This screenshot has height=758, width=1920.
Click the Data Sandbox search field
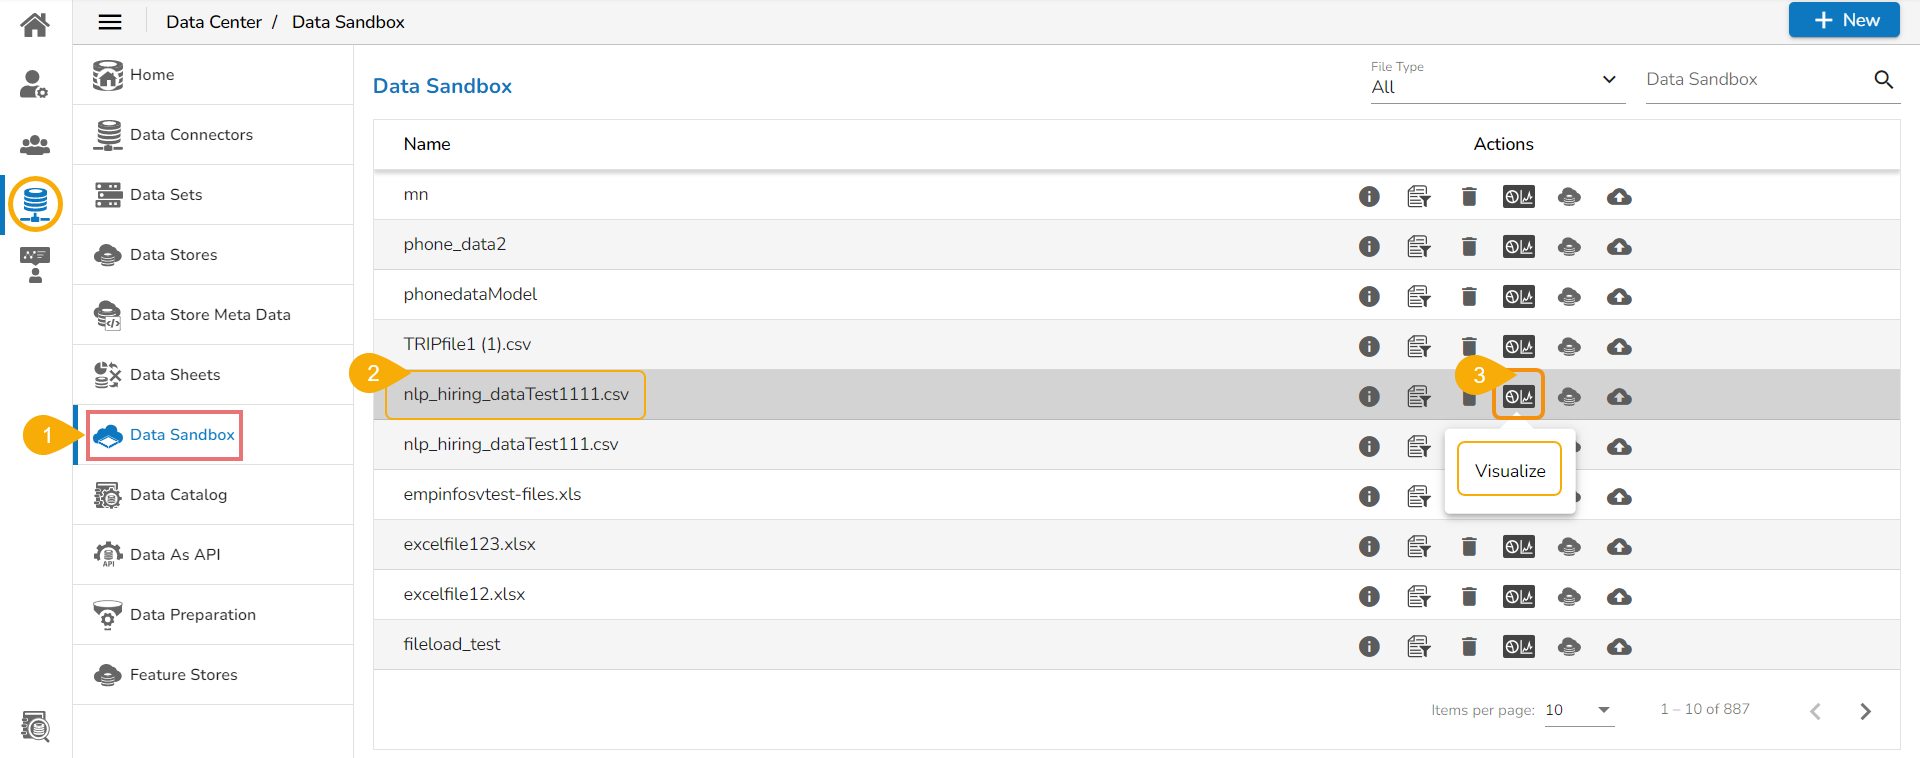(x=1755, y=79)
